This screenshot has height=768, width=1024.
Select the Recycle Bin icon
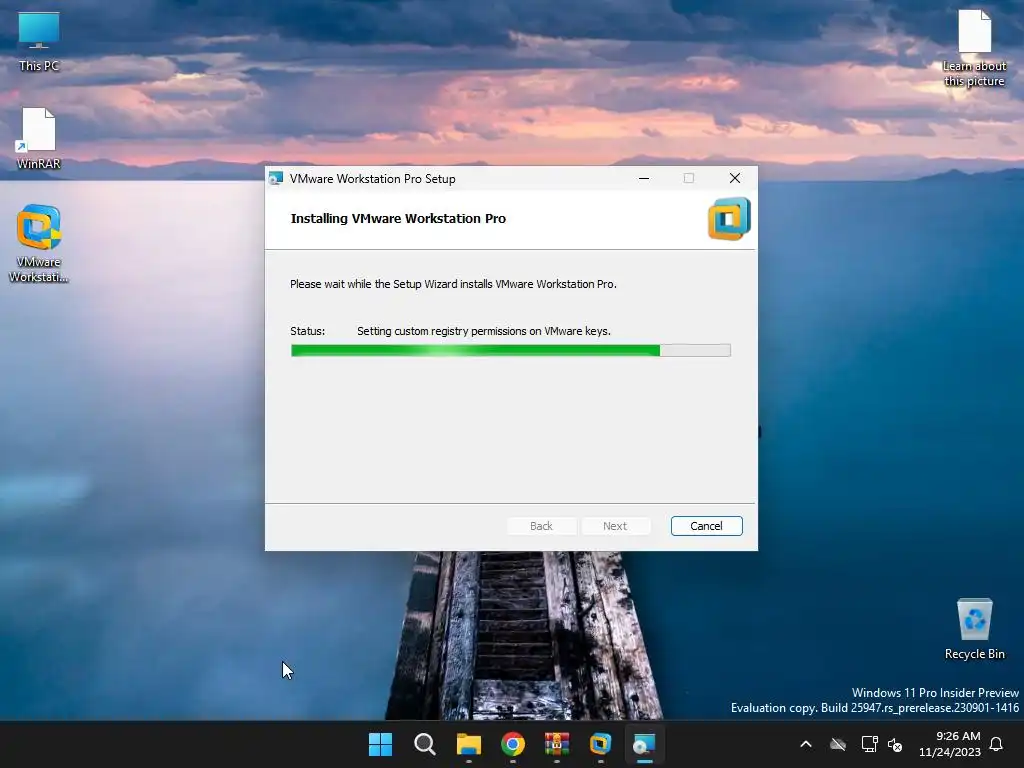[974, 629]
